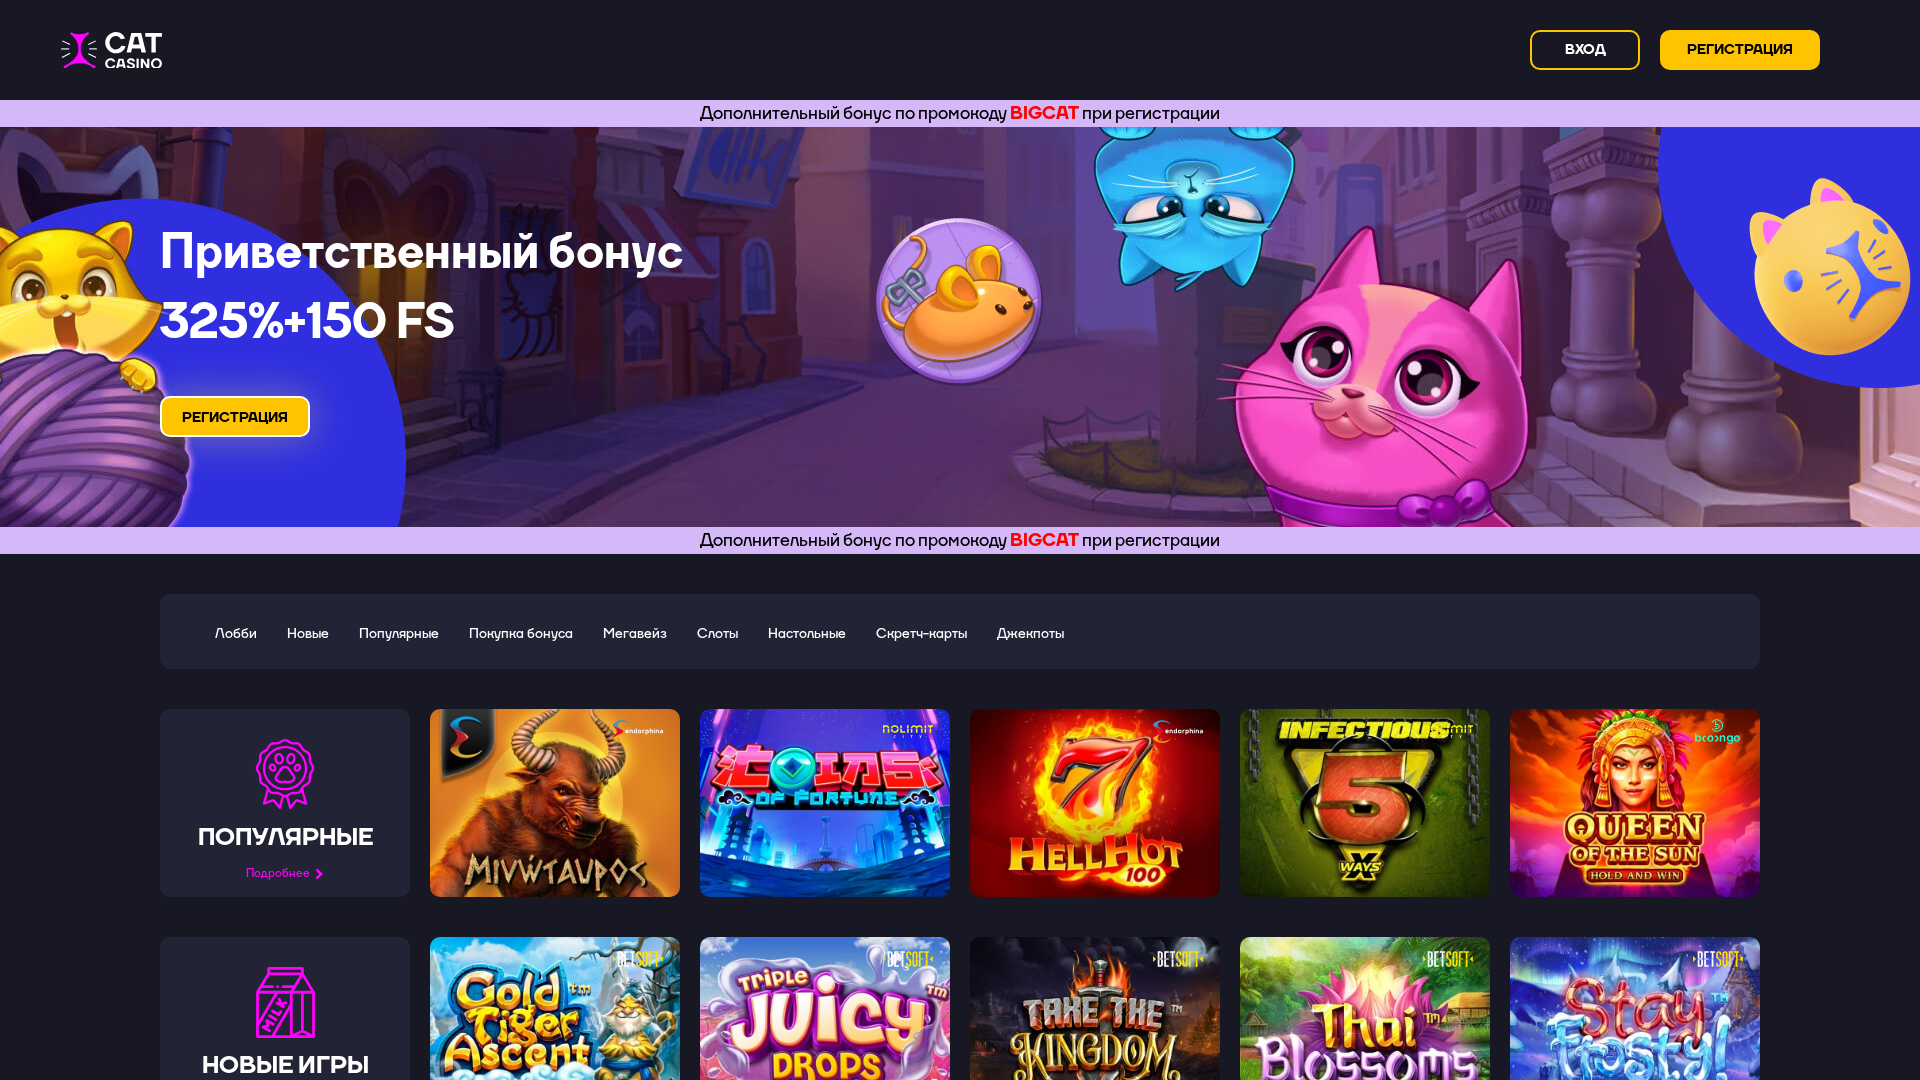Viewport: 1920px width, 1080px height.
Task: Open Thai Blossoms game thumbnail
Action: click(x=1365, y=1008)
